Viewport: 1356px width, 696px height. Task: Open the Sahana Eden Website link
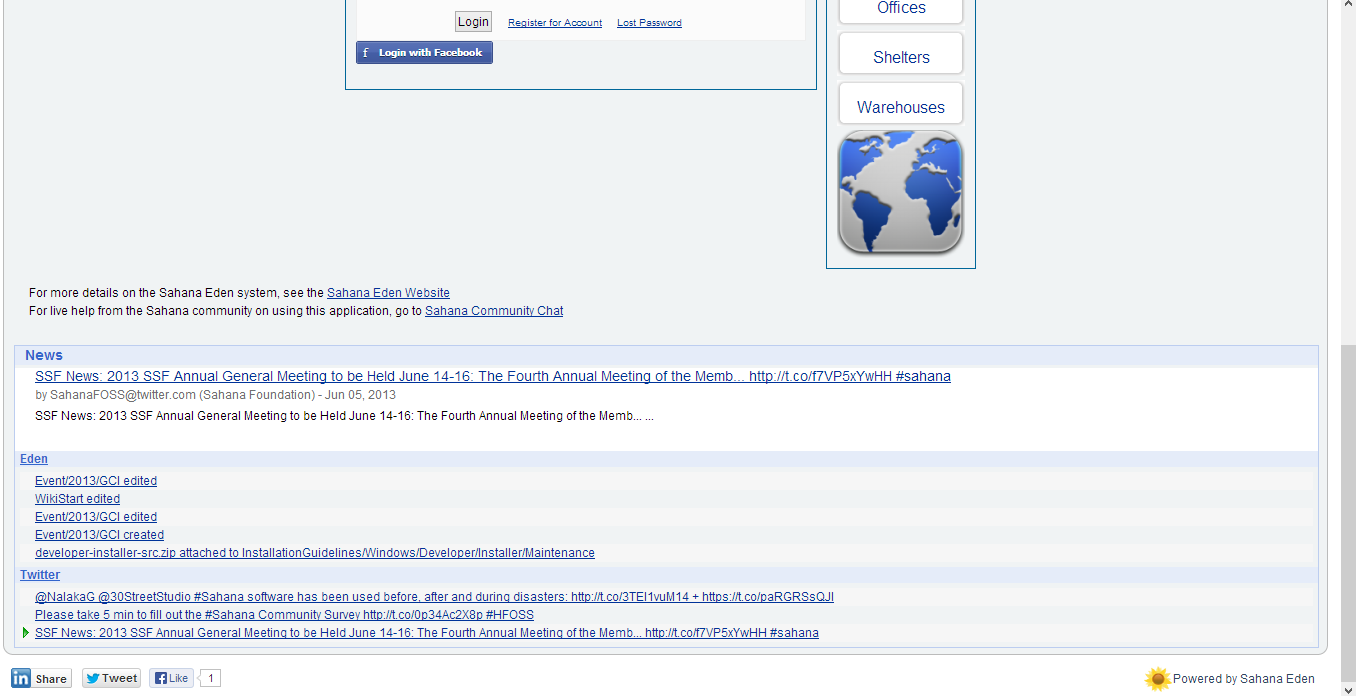click(x=388, y=293)
